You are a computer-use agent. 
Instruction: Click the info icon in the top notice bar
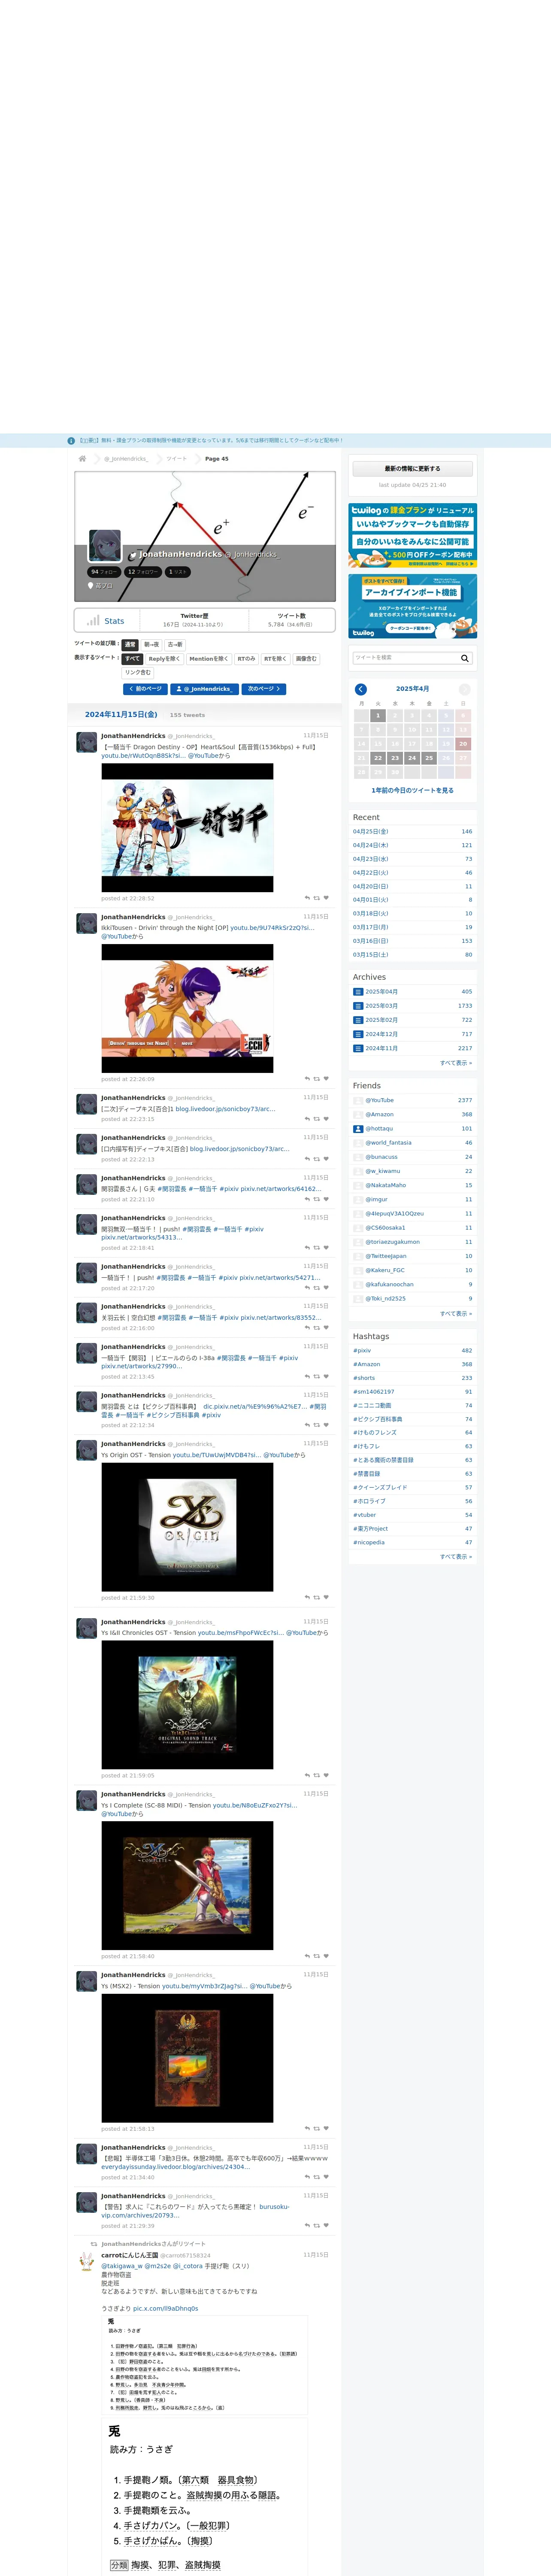71,440
